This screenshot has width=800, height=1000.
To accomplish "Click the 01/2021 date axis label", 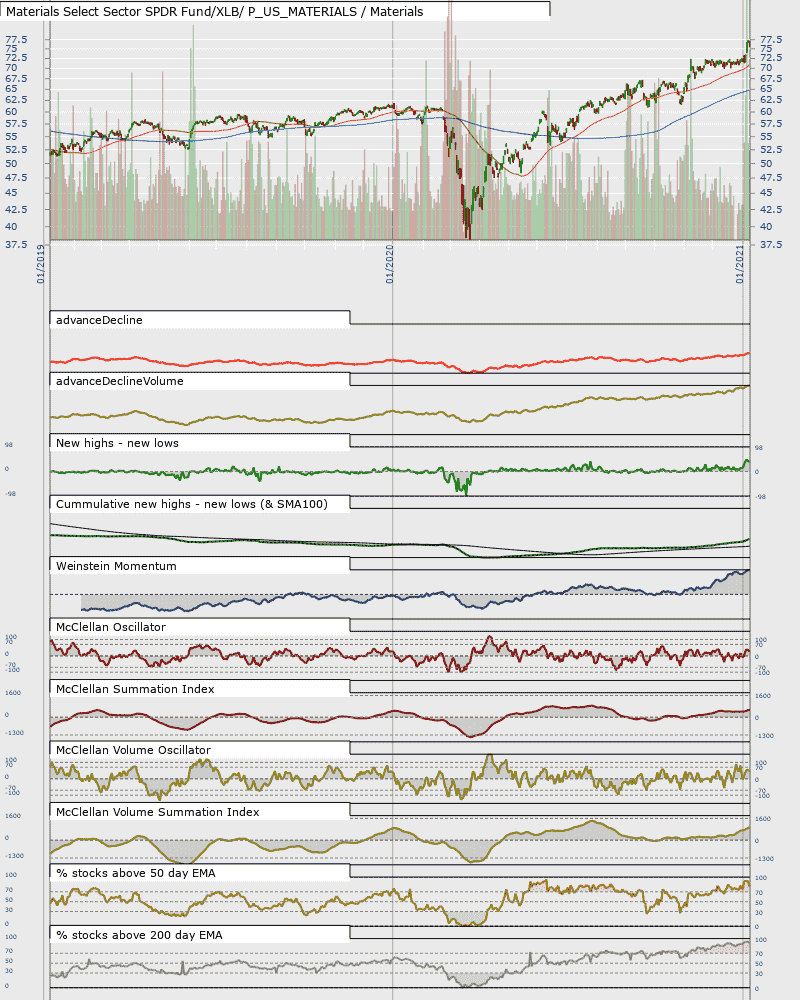I will 740,264.
